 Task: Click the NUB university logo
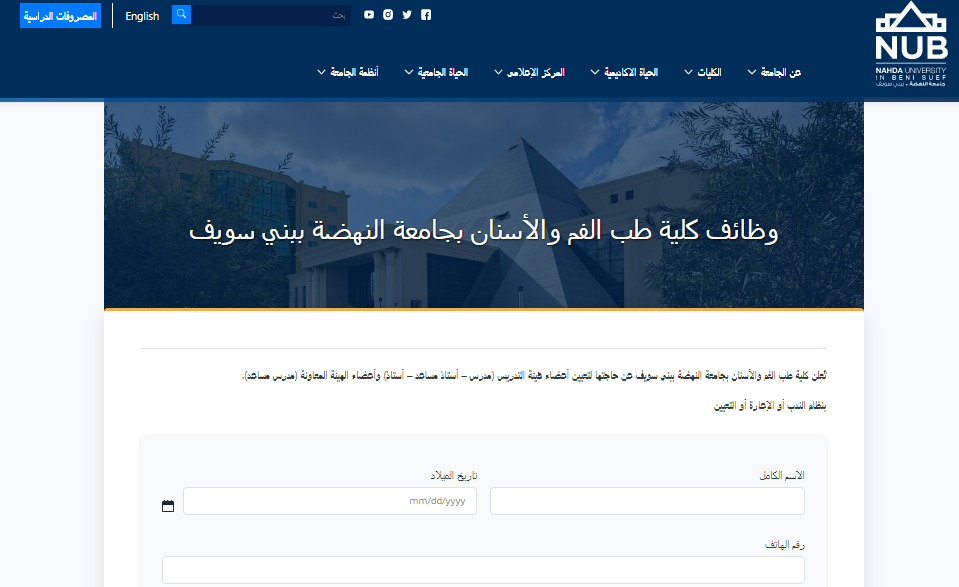[910, 45]
